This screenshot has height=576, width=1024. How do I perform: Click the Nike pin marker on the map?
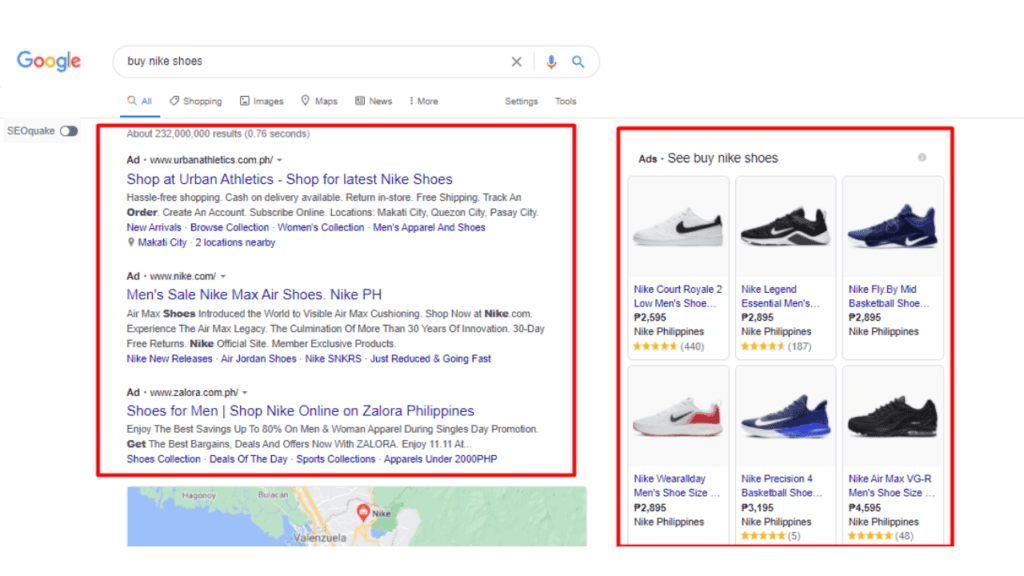(365, 511)
